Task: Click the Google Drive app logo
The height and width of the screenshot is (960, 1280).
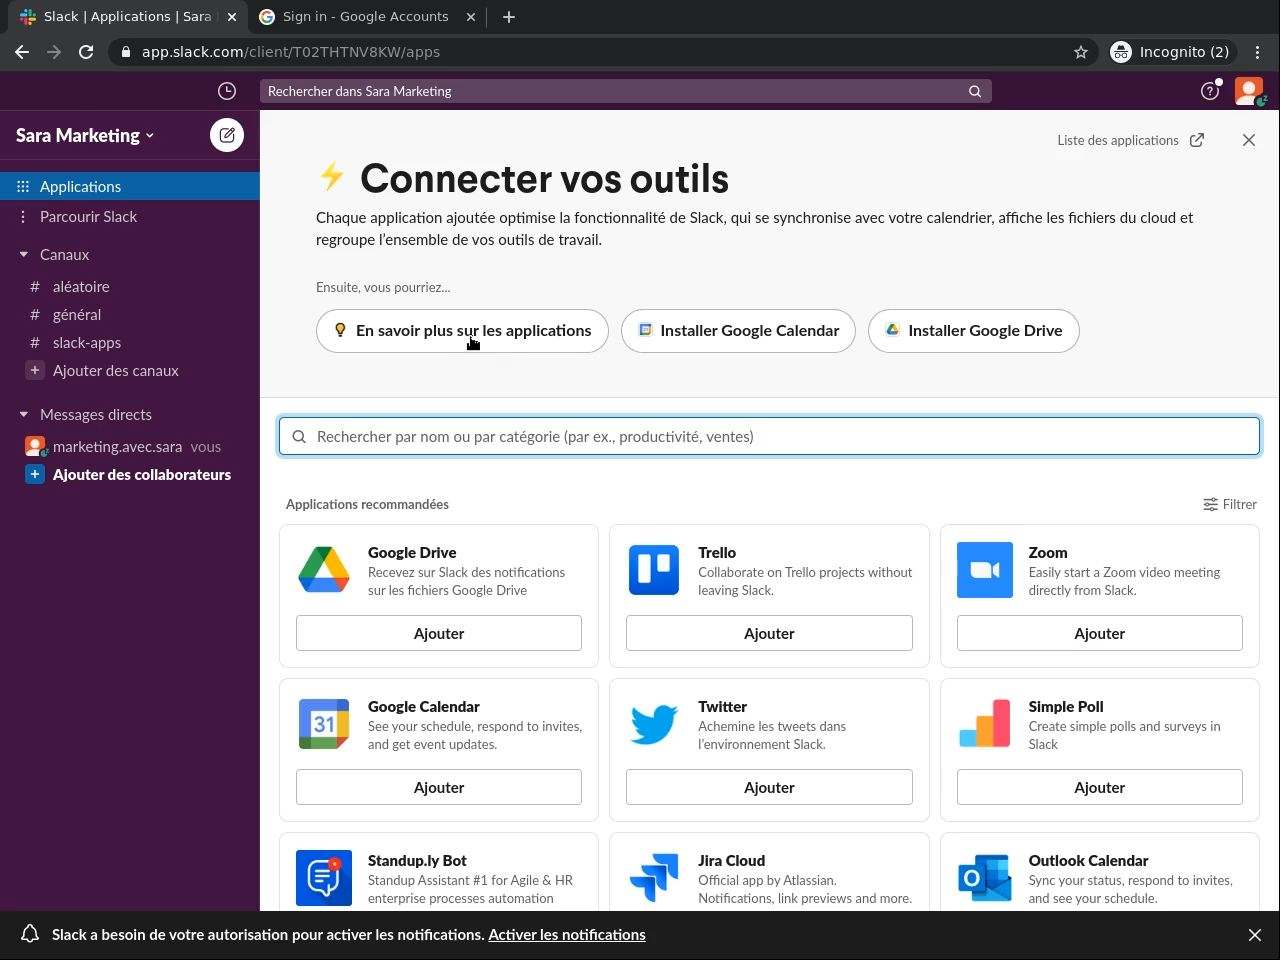Action: (x=324, y=570)
